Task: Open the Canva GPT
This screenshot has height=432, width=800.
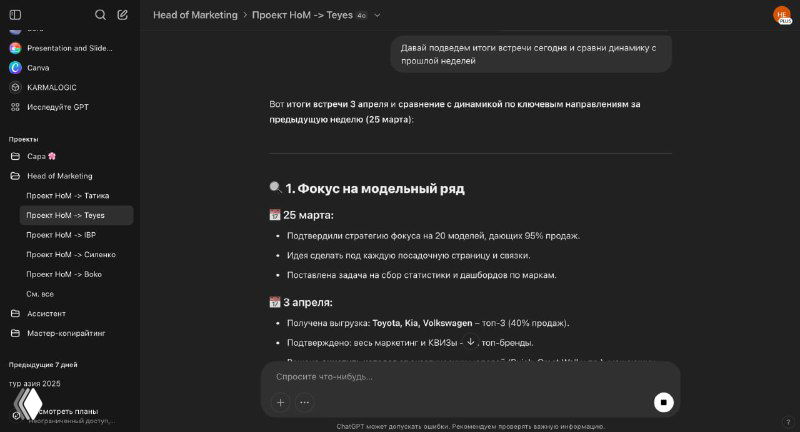Action: click(x=38, y=67)
